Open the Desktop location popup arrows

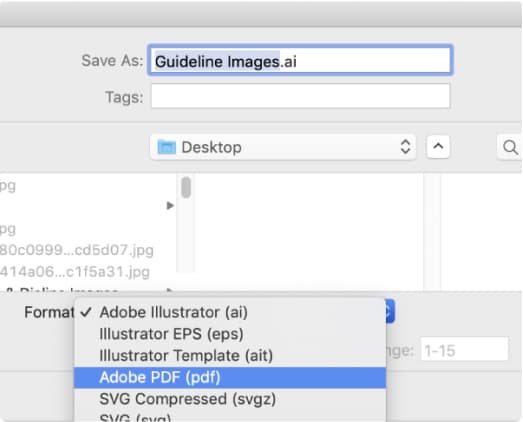405,147
